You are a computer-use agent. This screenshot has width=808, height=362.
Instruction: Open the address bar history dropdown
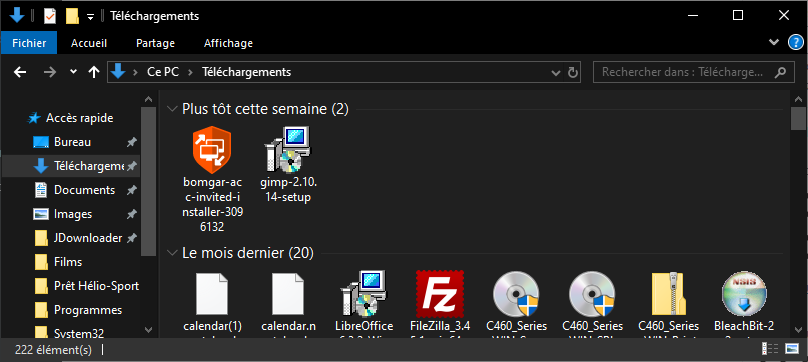[x=556, y=72]
